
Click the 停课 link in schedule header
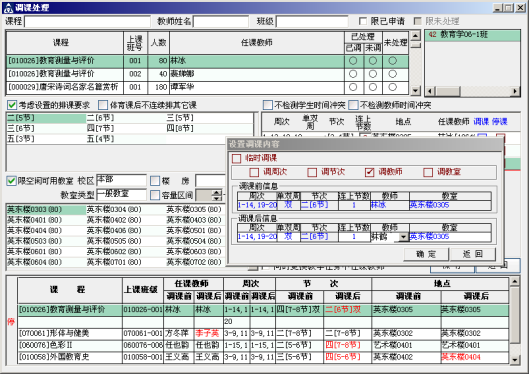point(500,121)
